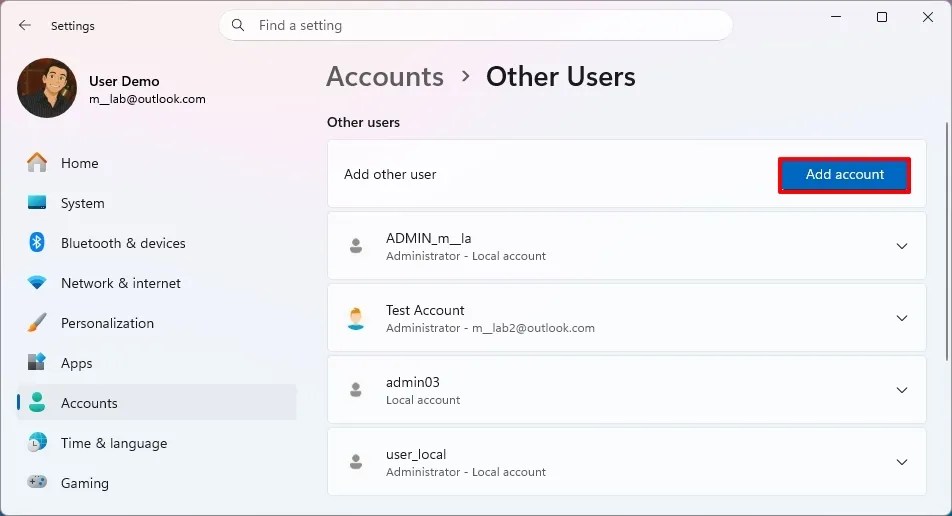Select Network & internet in sidebar
The width and height of the screenshot is (952, 516).
157,283
